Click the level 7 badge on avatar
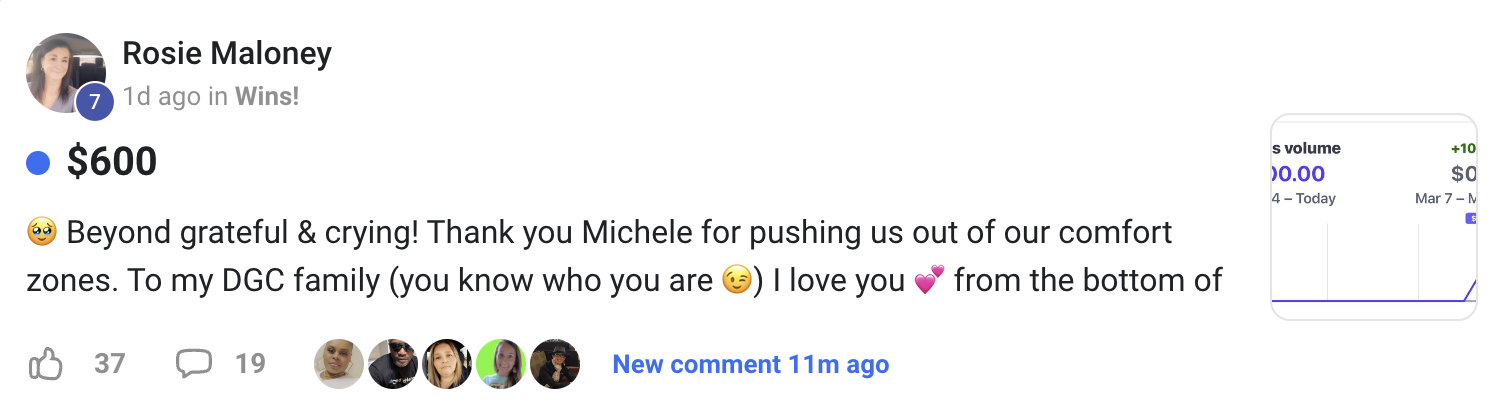Viewport: 1502px width, 400px height. tap(94, 101)
